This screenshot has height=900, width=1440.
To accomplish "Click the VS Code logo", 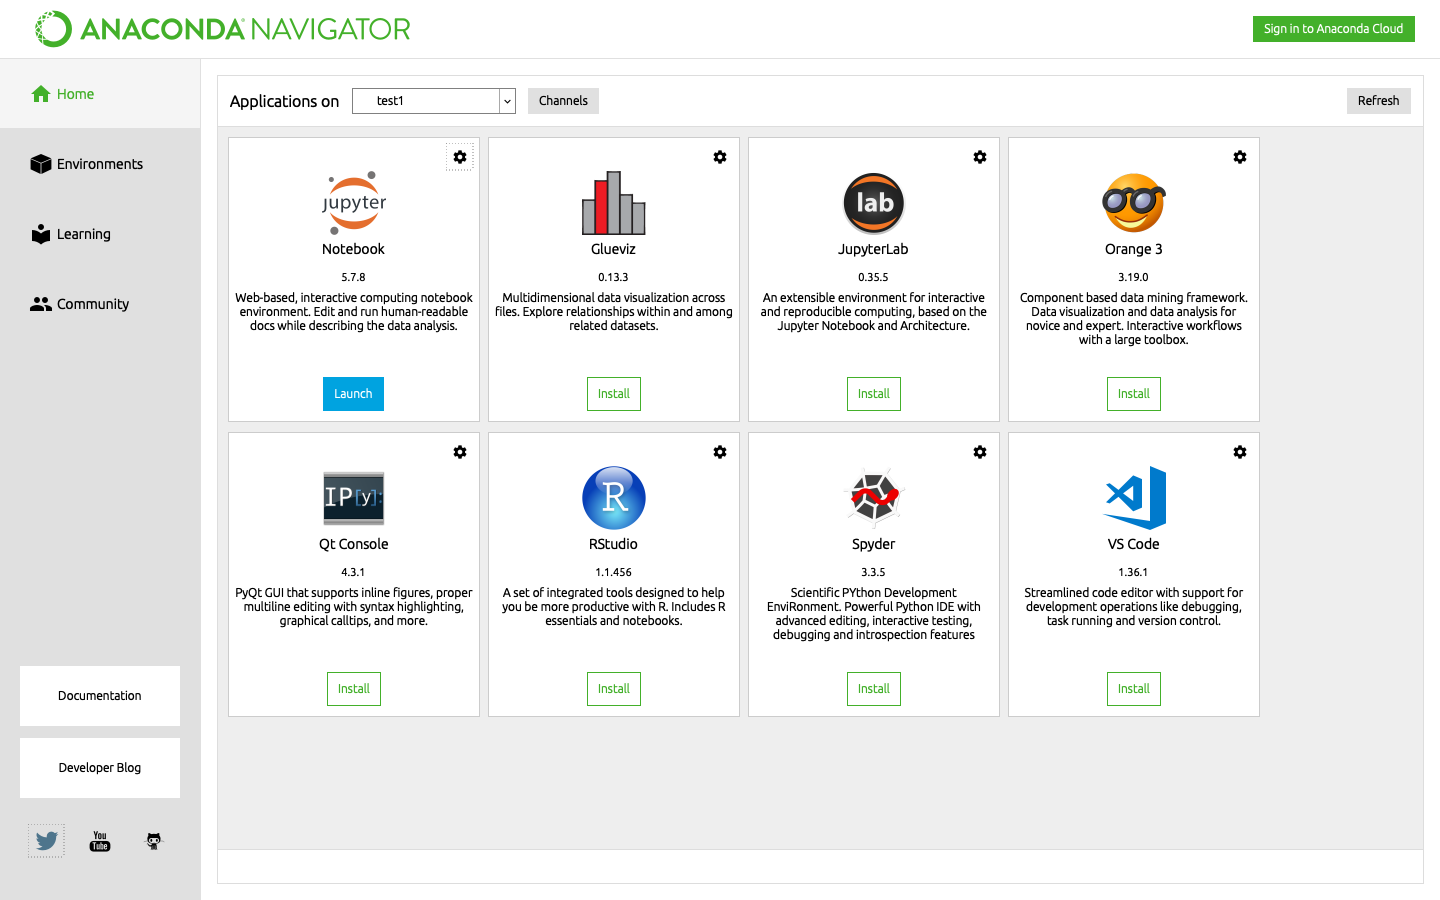I will pyautogui.click(x=1134, y=498).
